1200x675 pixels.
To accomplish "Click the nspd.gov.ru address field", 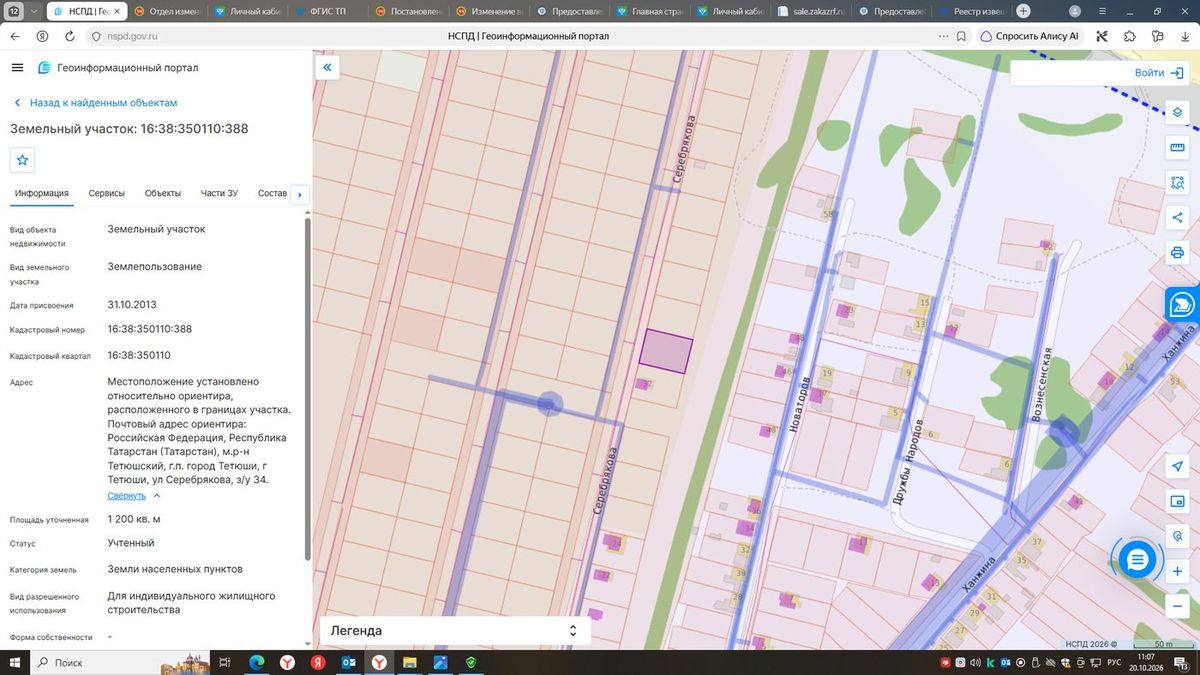I will [132, 36].
